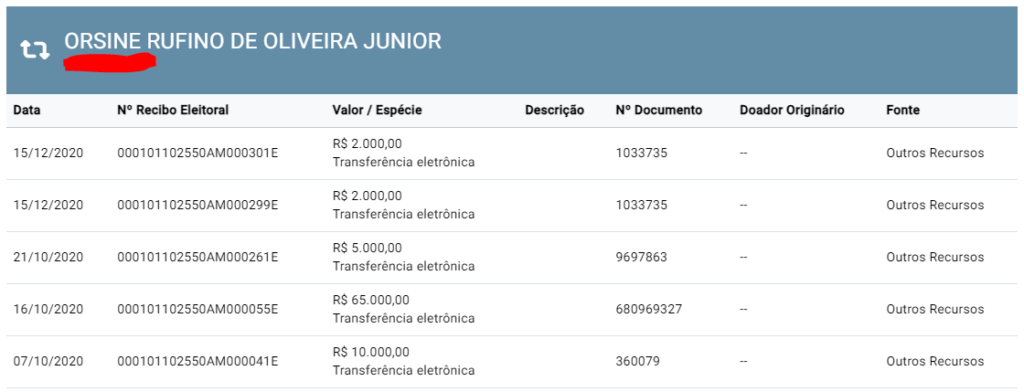Click the R$ 65.000,00 amount
Screen dimensions: 1024x392
pos(371,301)
